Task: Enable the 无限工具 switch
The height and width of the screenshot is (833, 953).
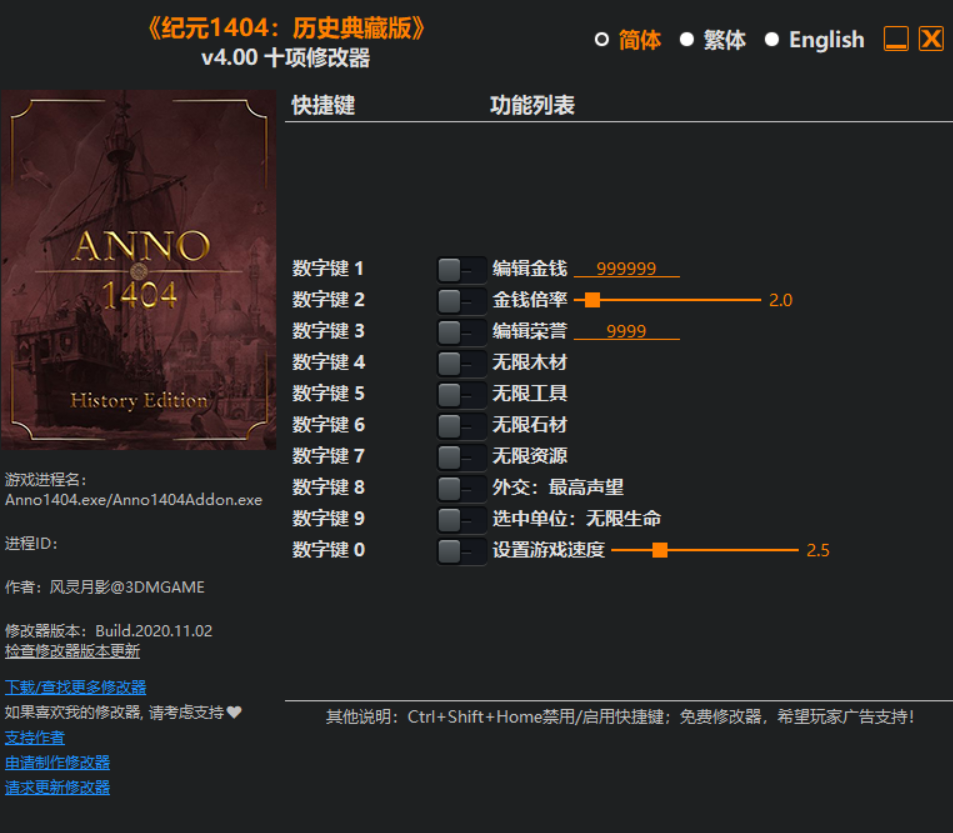Action: 461,395
